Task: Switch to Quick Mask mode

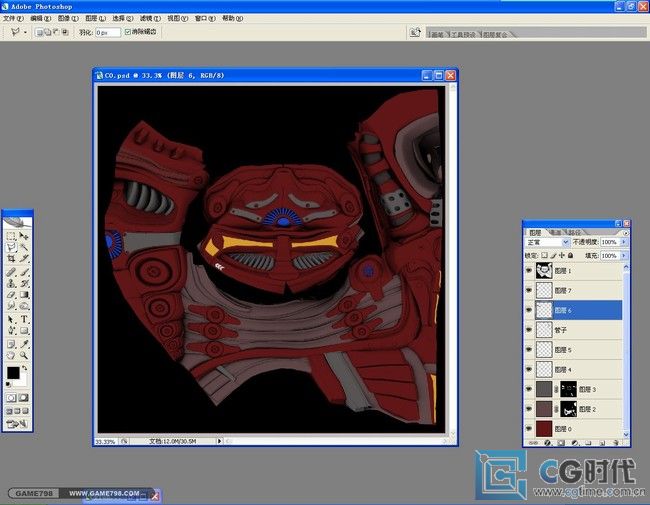Action: pyautogui.click(x=24, y=398)
